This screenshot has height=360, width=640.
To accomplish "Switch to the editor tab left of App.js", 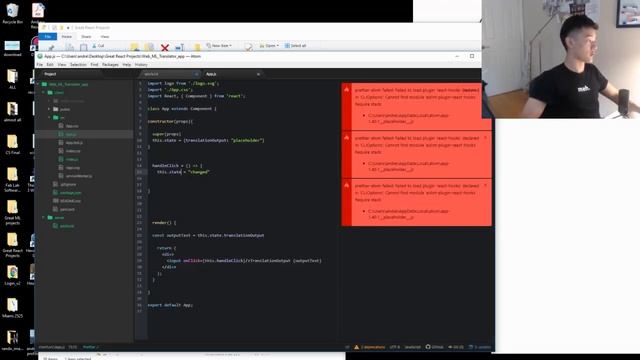I will click(170, 74).
